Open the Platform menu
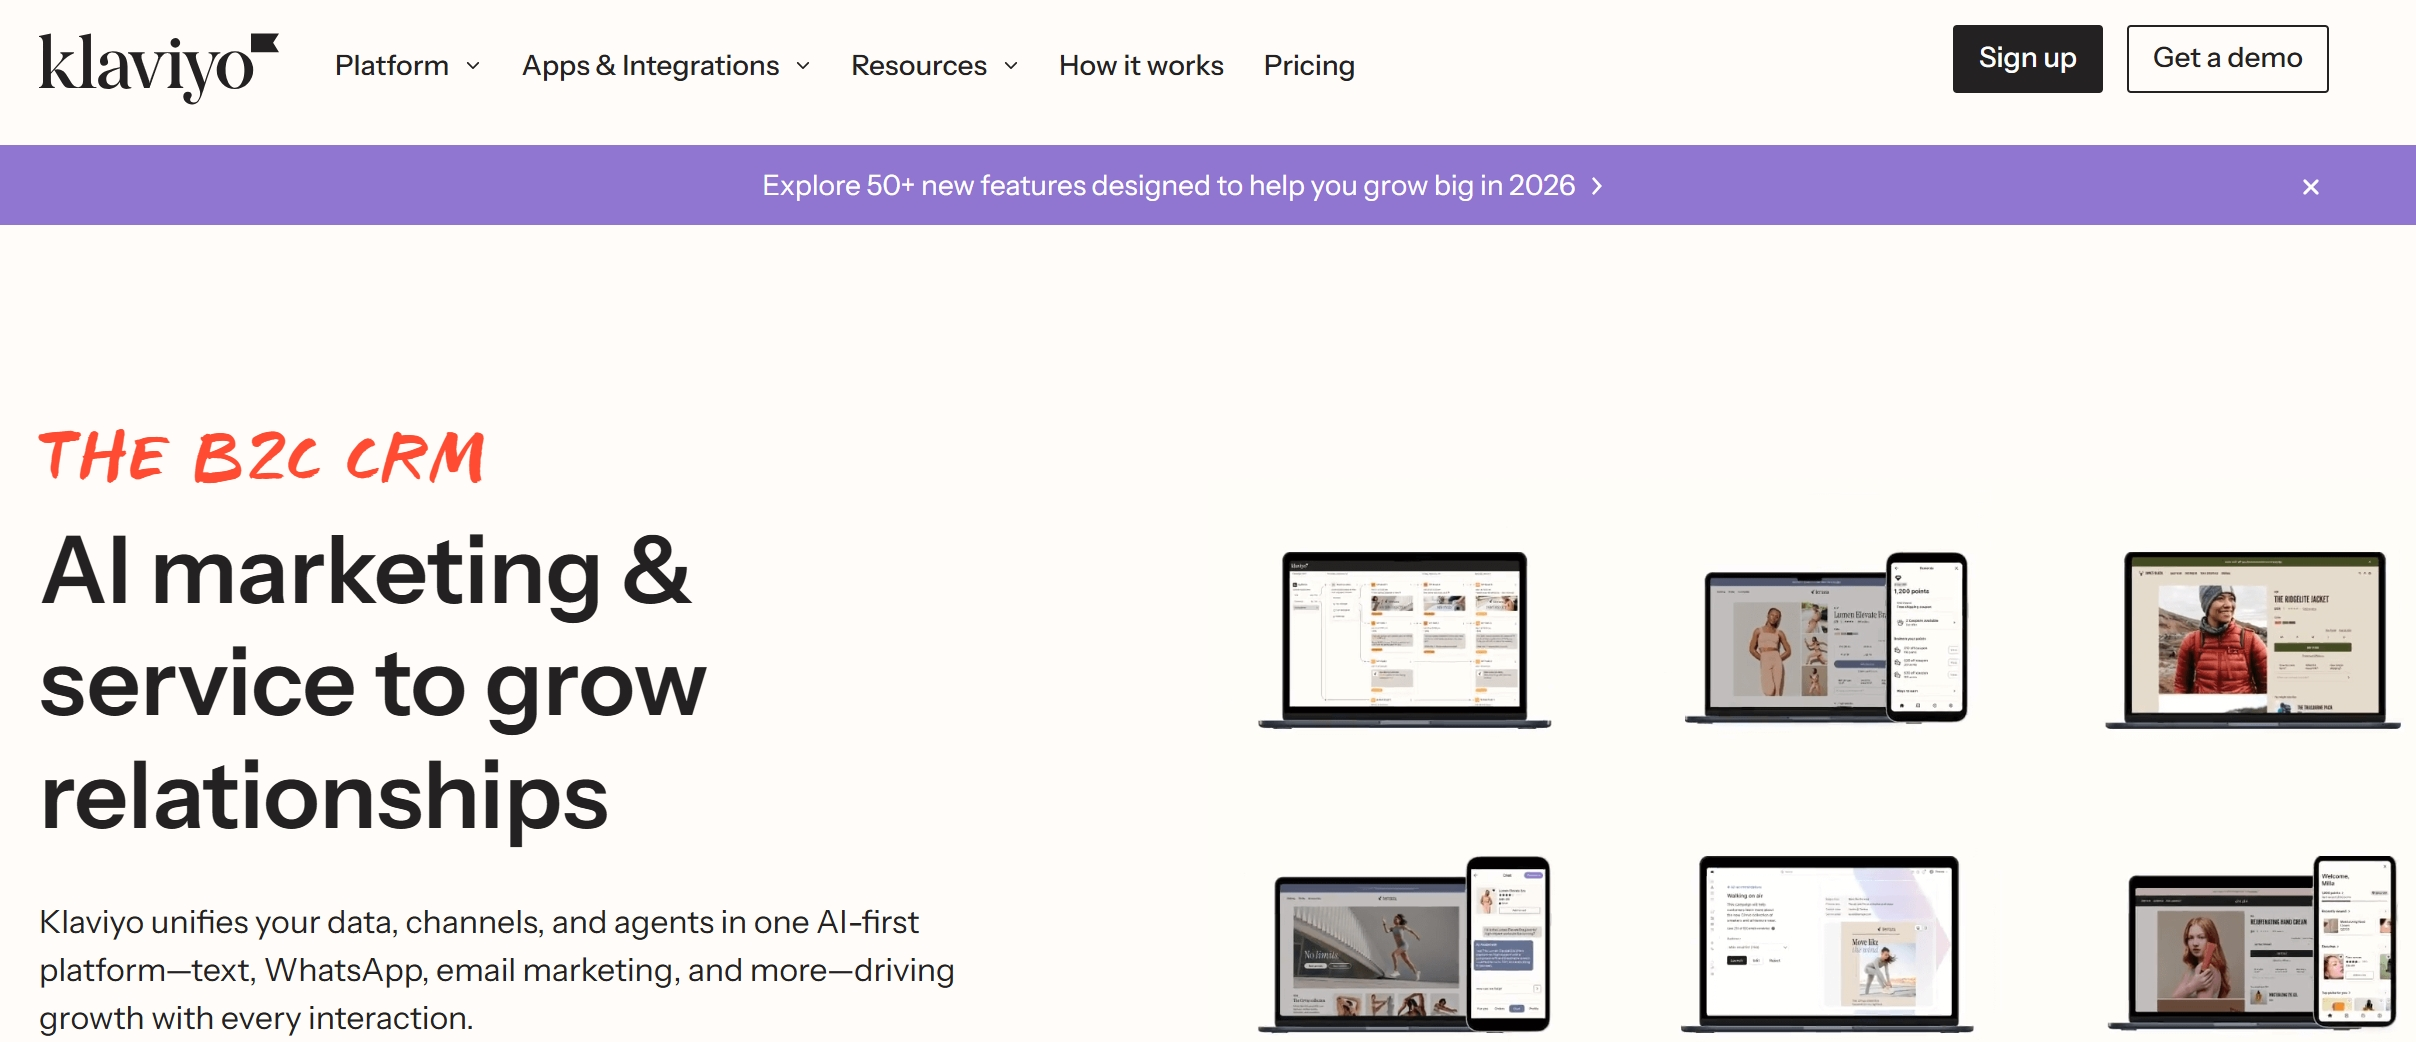The image size is (2416, 1042). (x=392, y=66)
